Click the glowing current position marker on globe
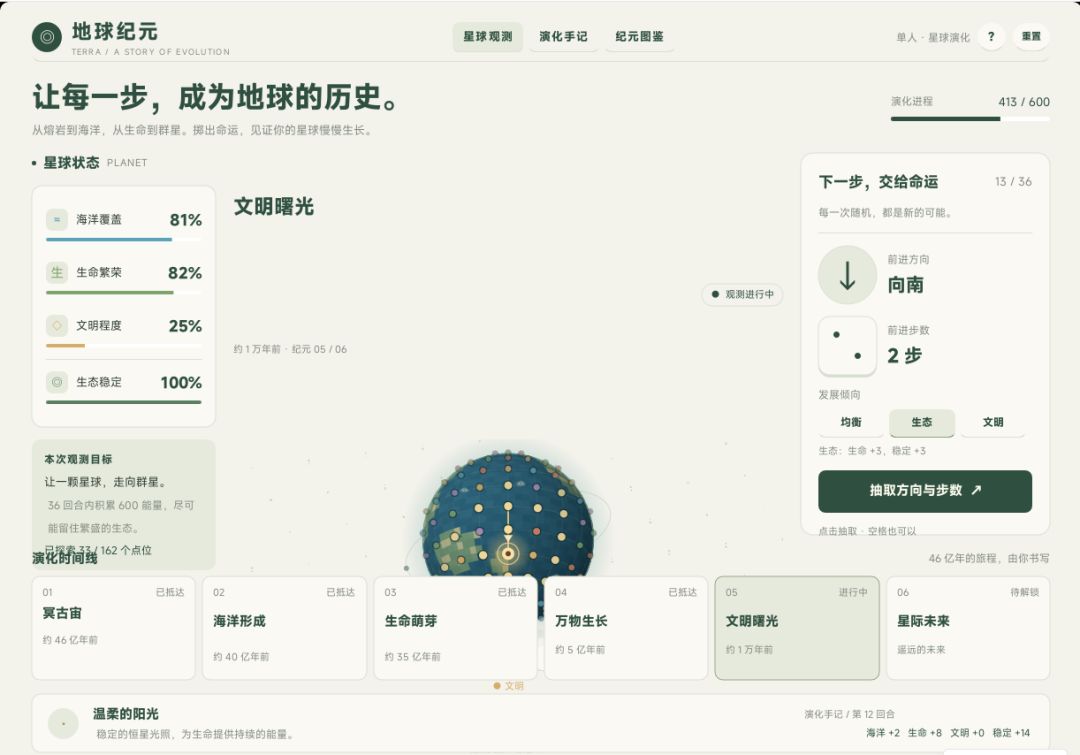The image size is (1080, 755). coord(508,553)
